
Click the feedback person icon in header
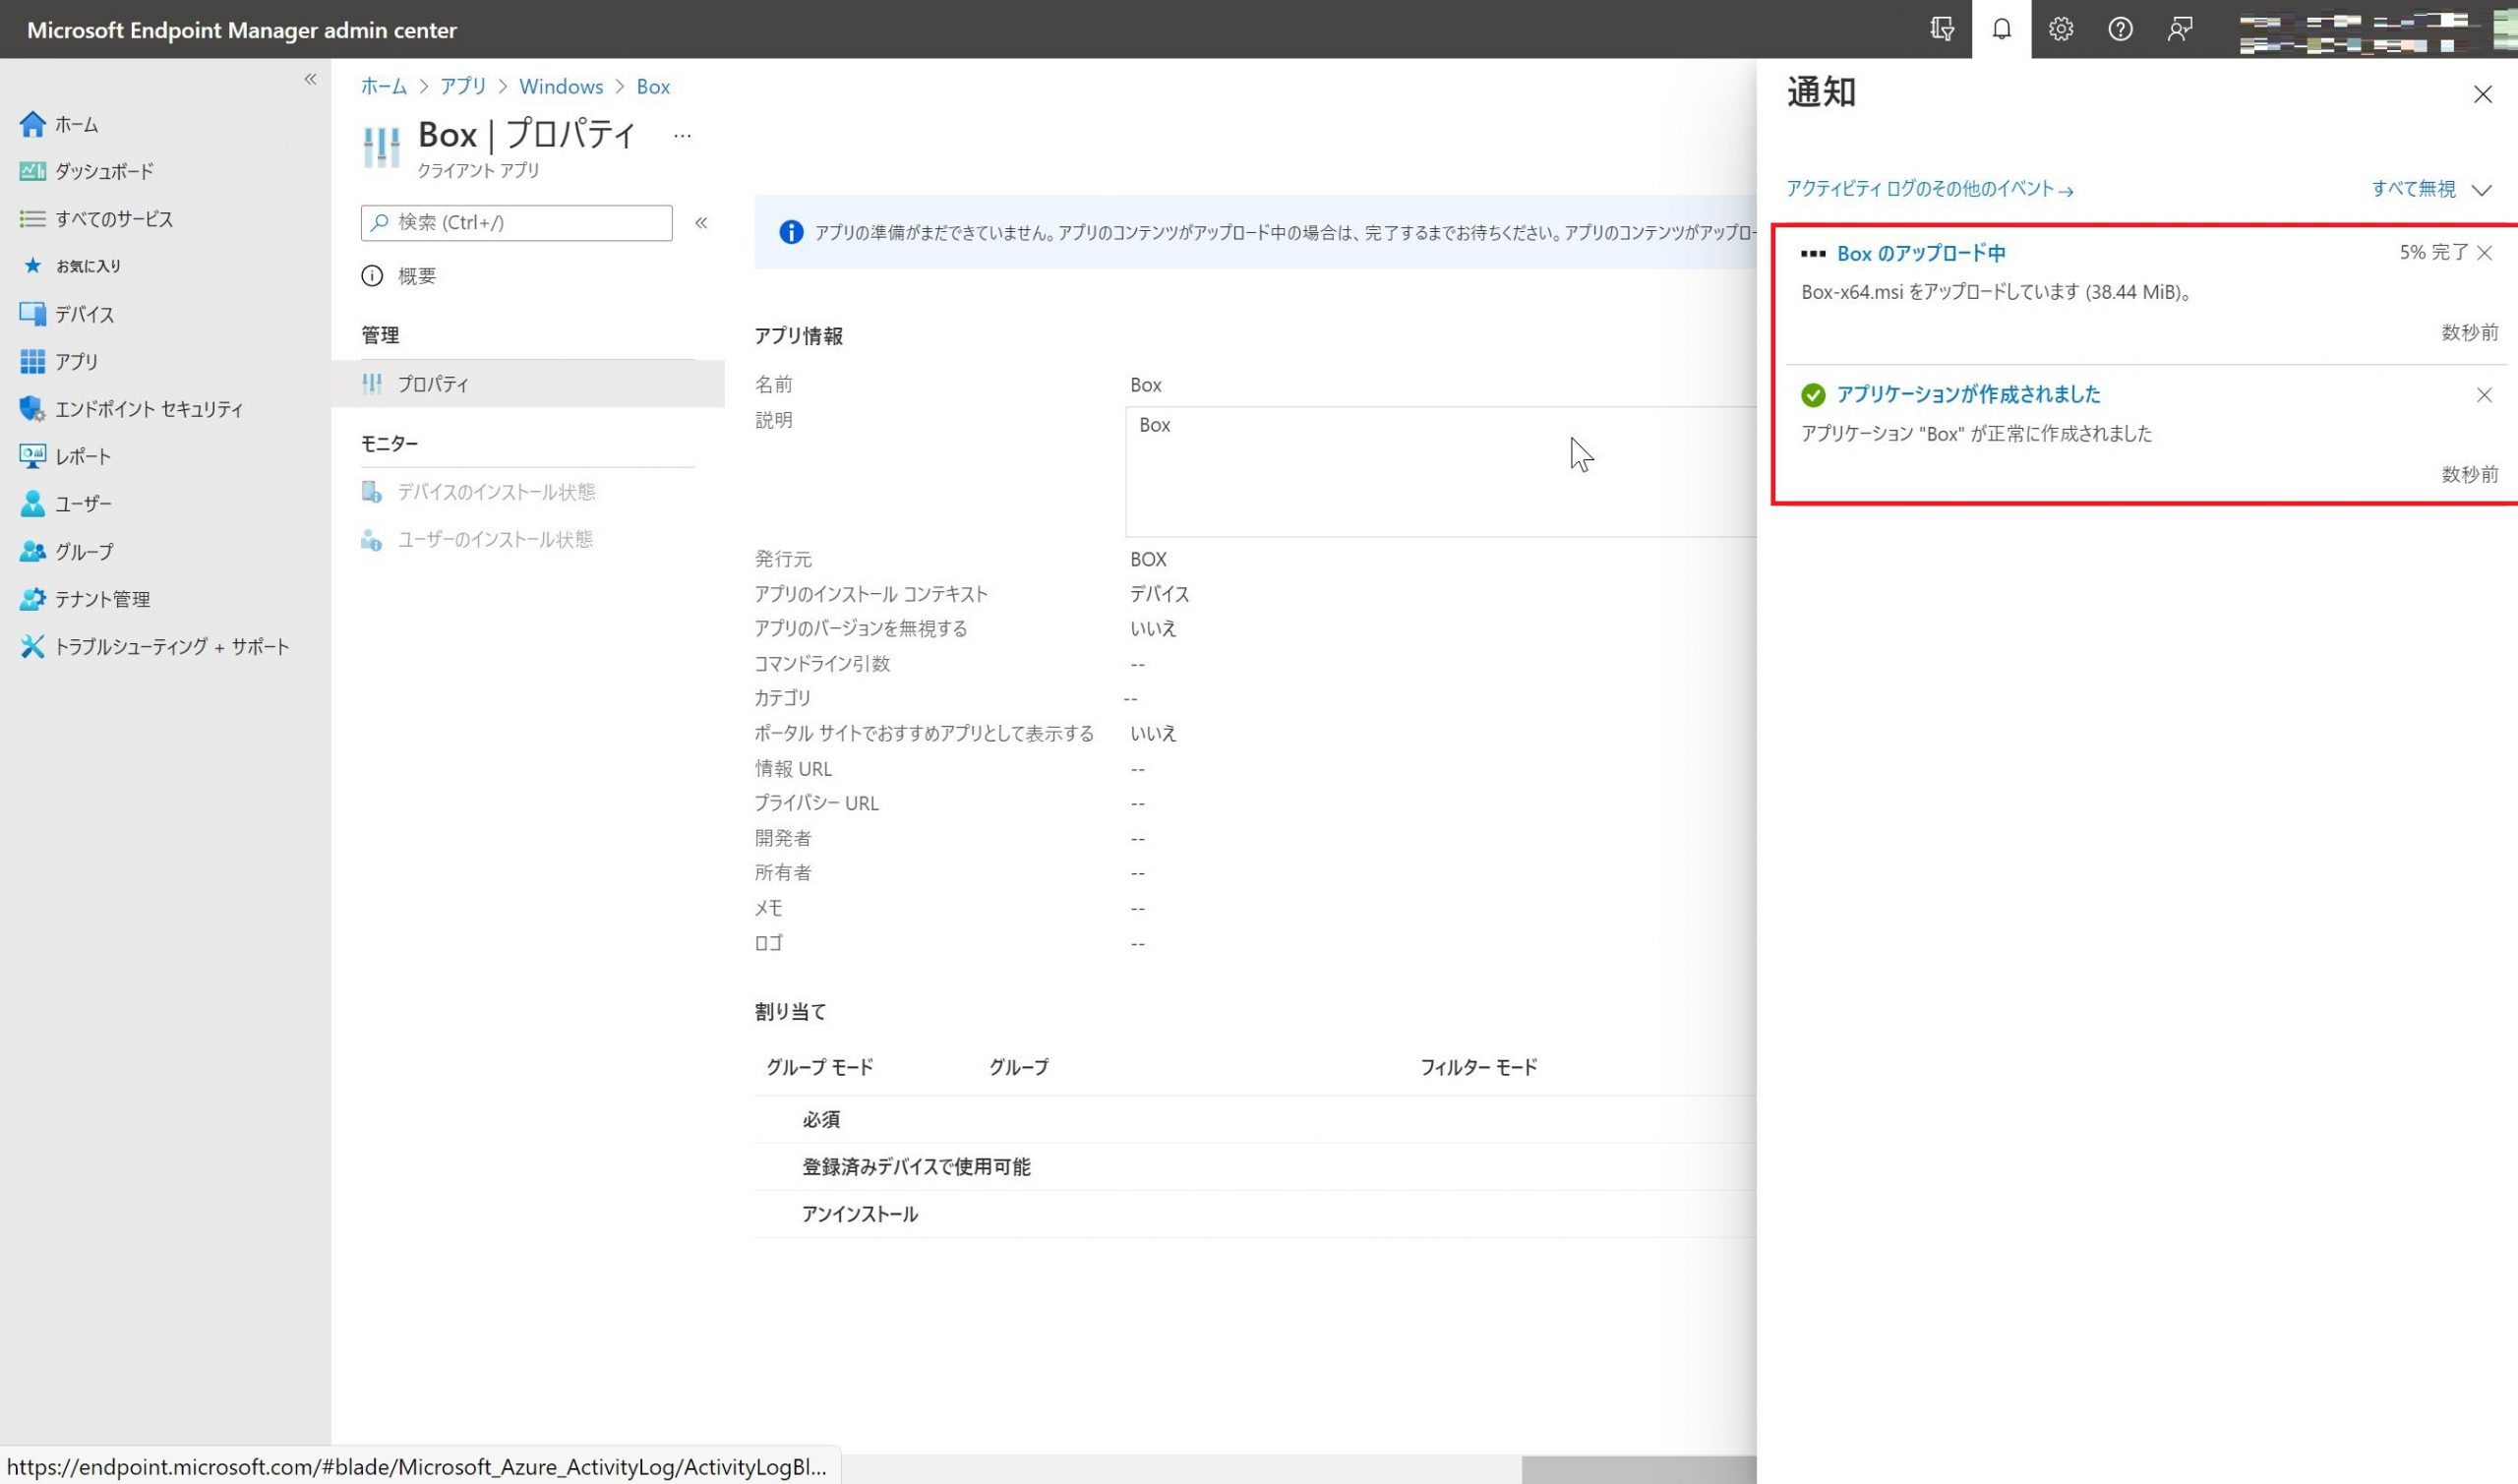pyautogui.click(x=2179, y=29)
